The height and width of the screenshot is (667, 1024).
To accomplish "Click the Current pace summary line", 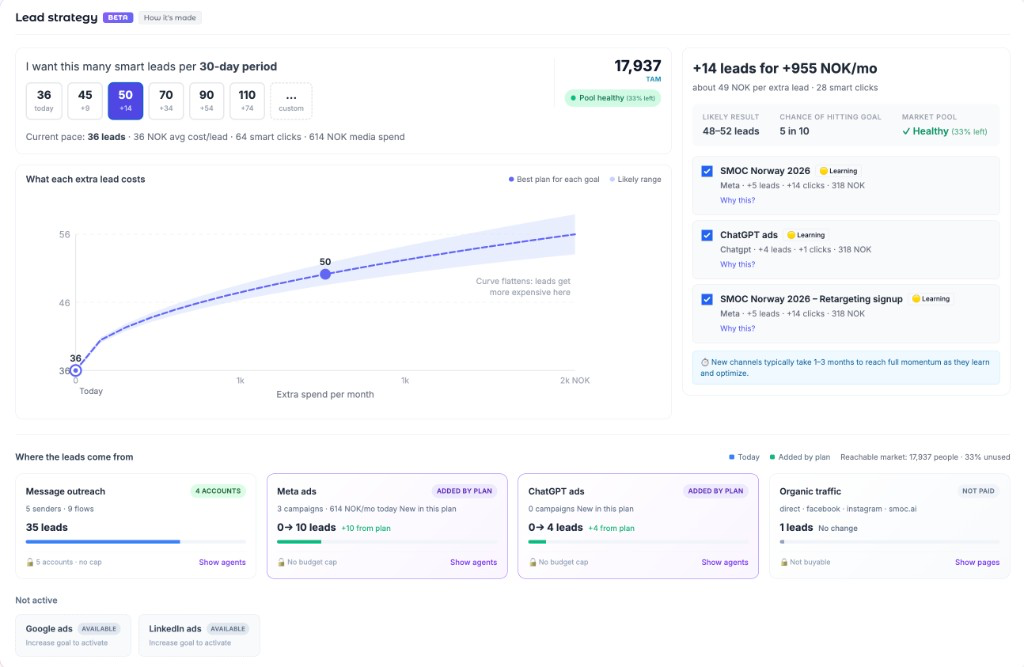I will coord(216,137).
